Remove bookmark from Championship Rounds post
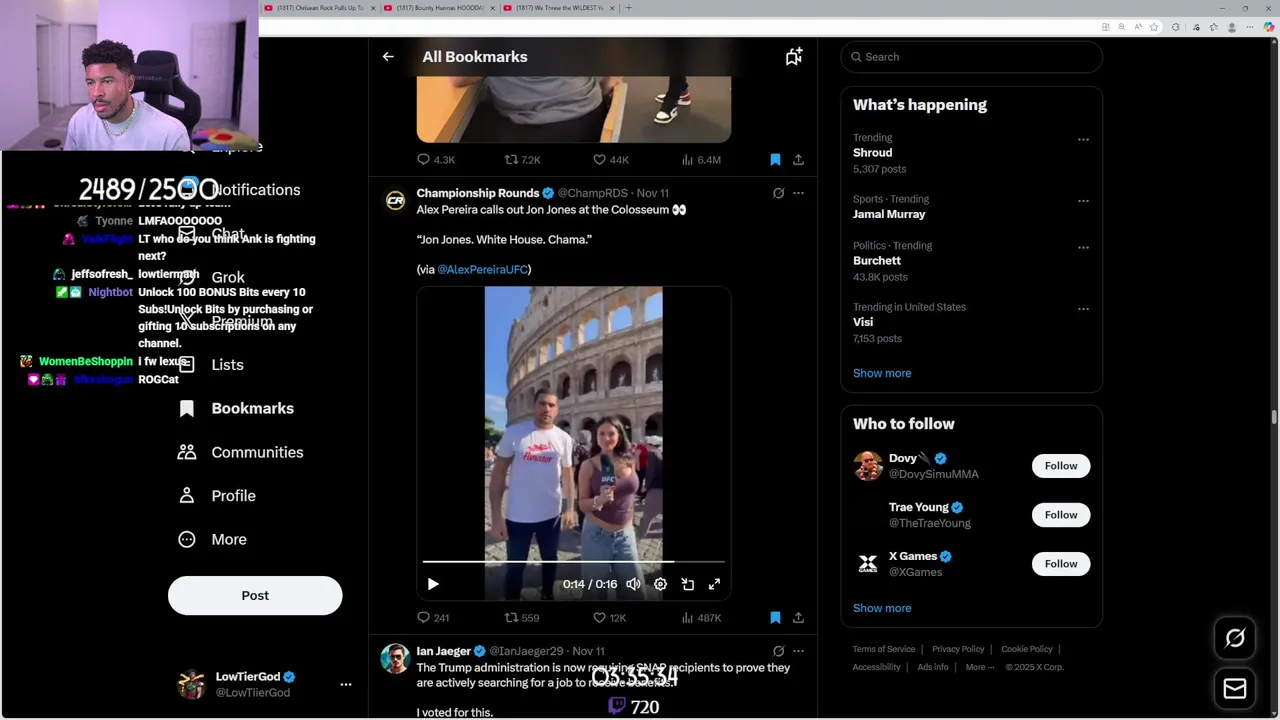Screen dimensions: 1280x720 [x=775, y=618]
